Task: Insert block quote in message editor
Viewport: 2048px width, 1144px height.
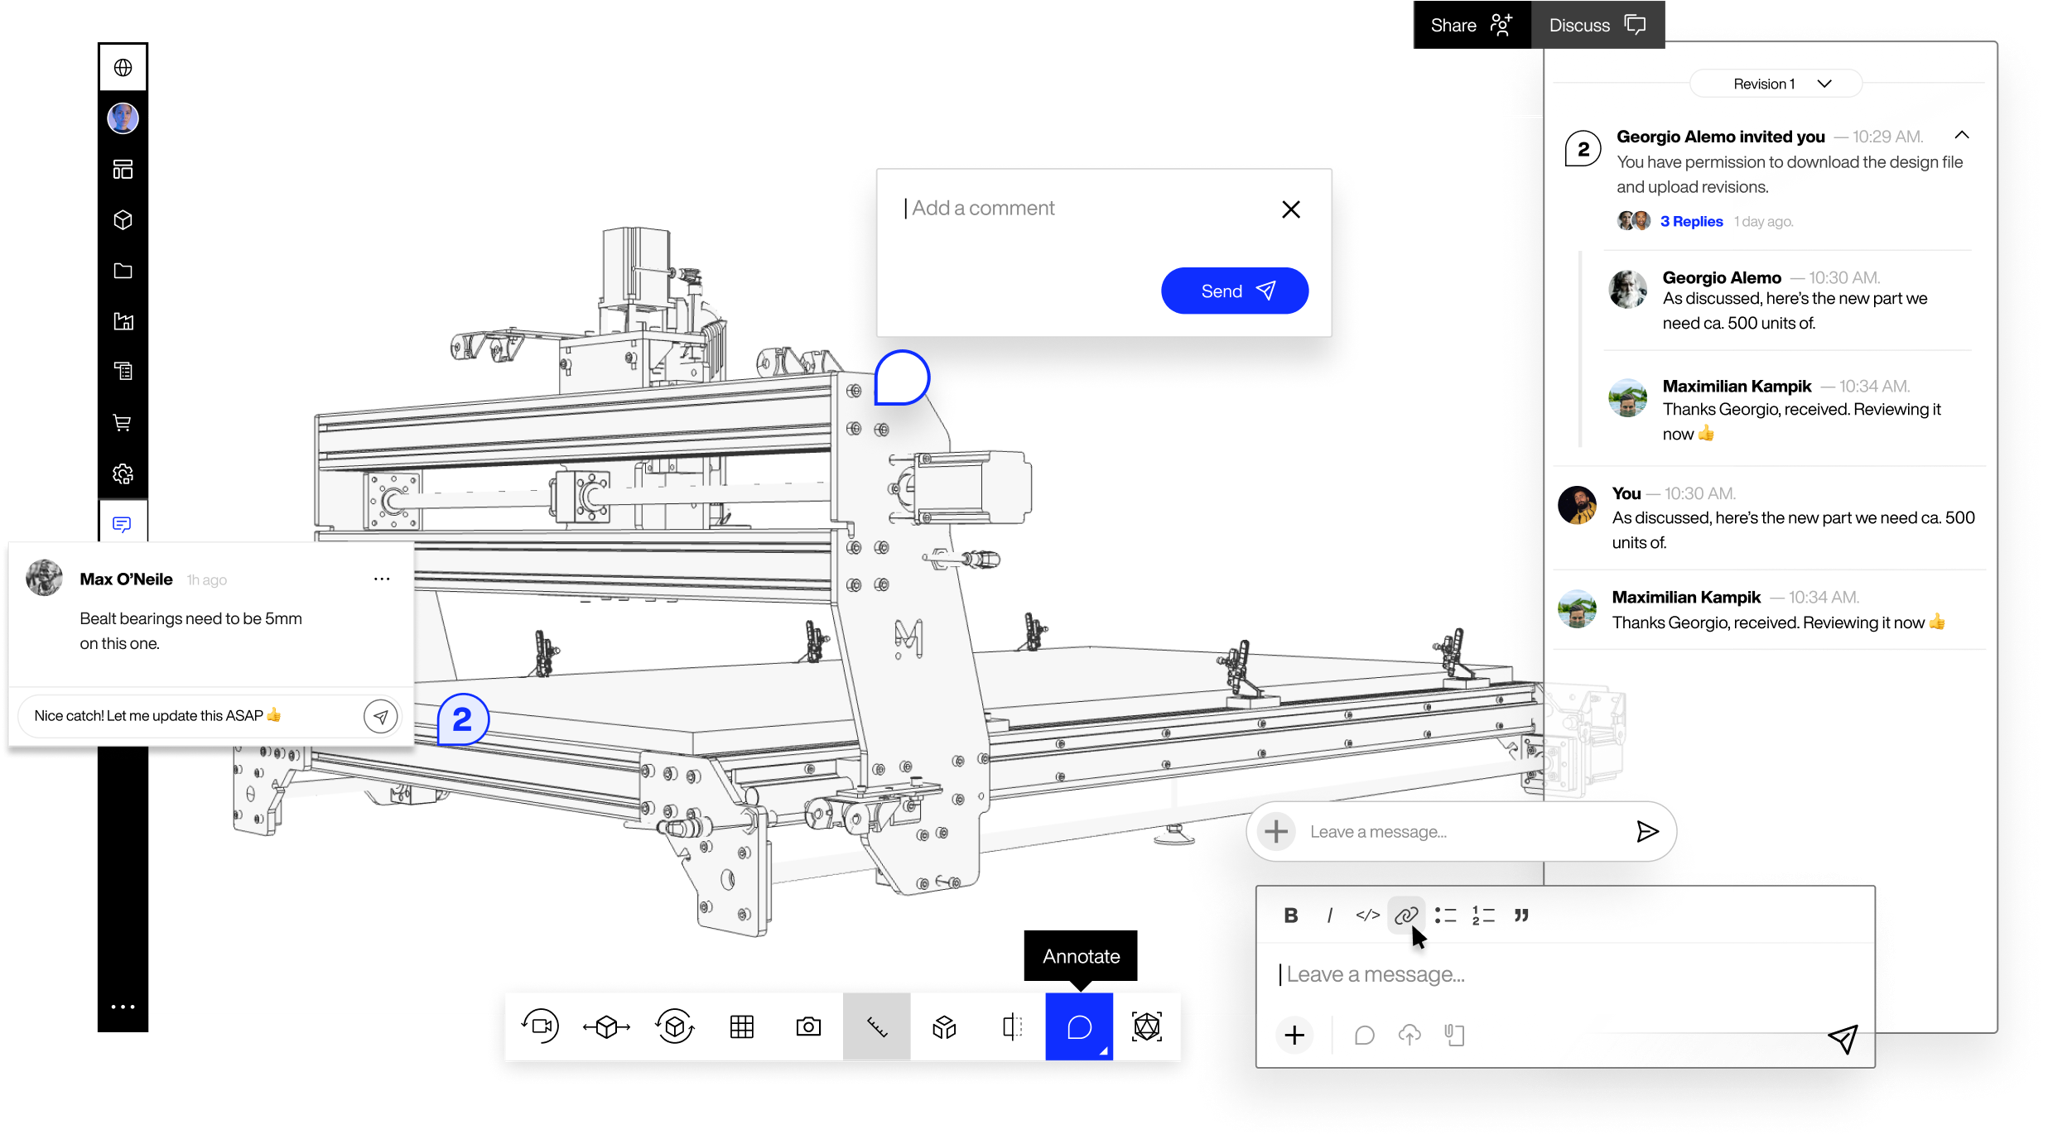Action: (x=1521, y=915)
